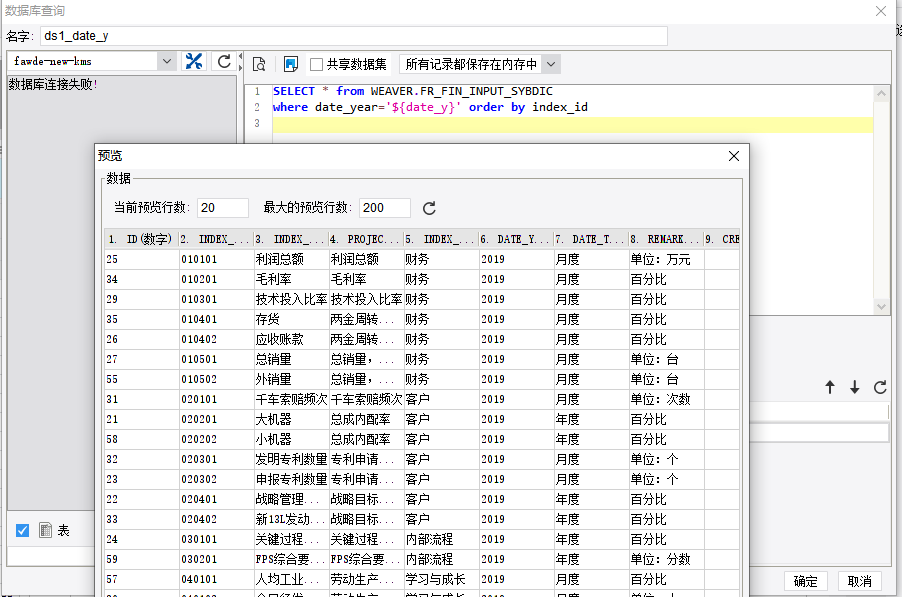Image resolution: width=902 pixels, height=597 pixels.
Task: Select the 存货 cell
Action: [x=291, y=319]
